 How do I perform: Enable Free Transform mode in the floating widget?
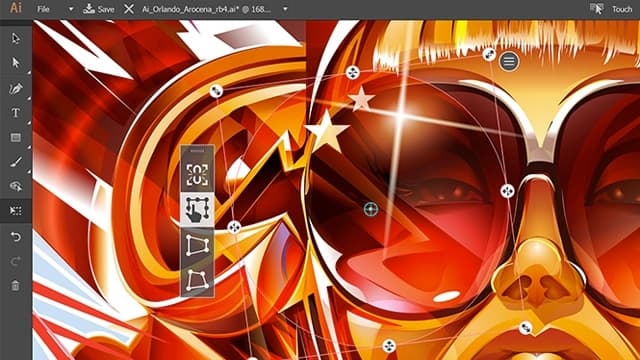(197, 209)
